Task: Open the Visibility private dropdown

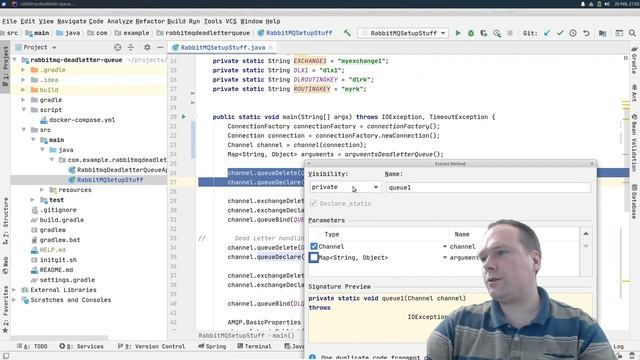Action: (x=345, y=187)
